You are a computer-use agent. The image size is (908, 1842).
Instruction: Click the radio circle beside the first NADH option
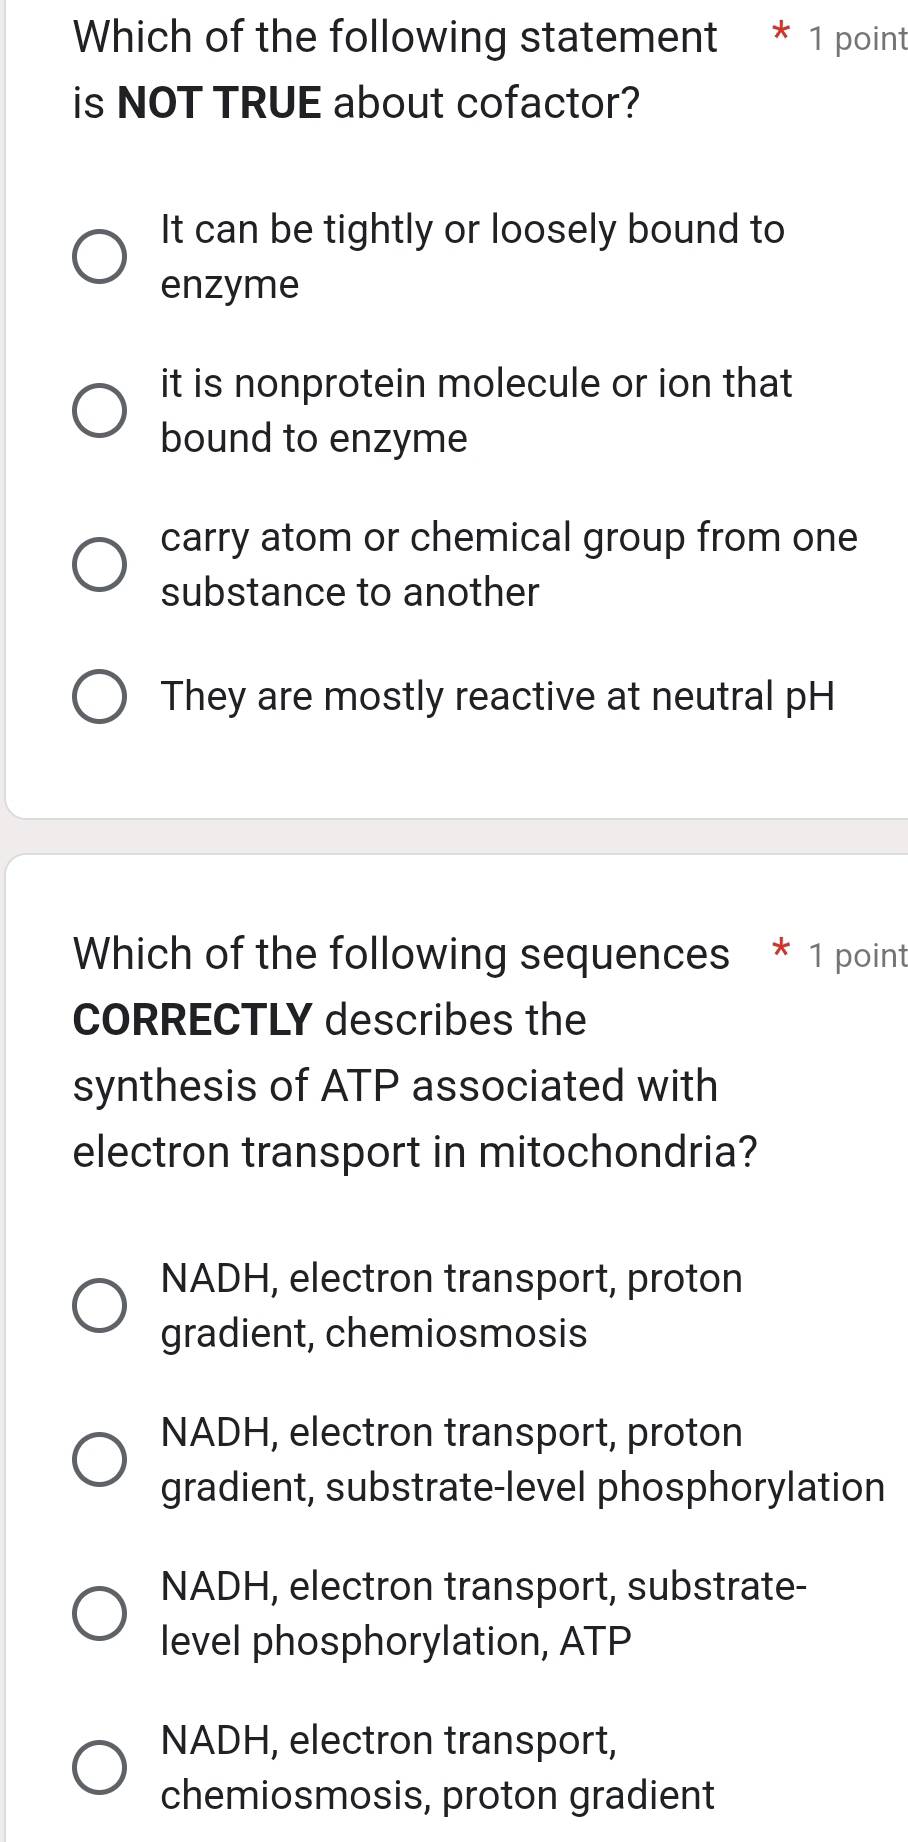pos(100,1304)
